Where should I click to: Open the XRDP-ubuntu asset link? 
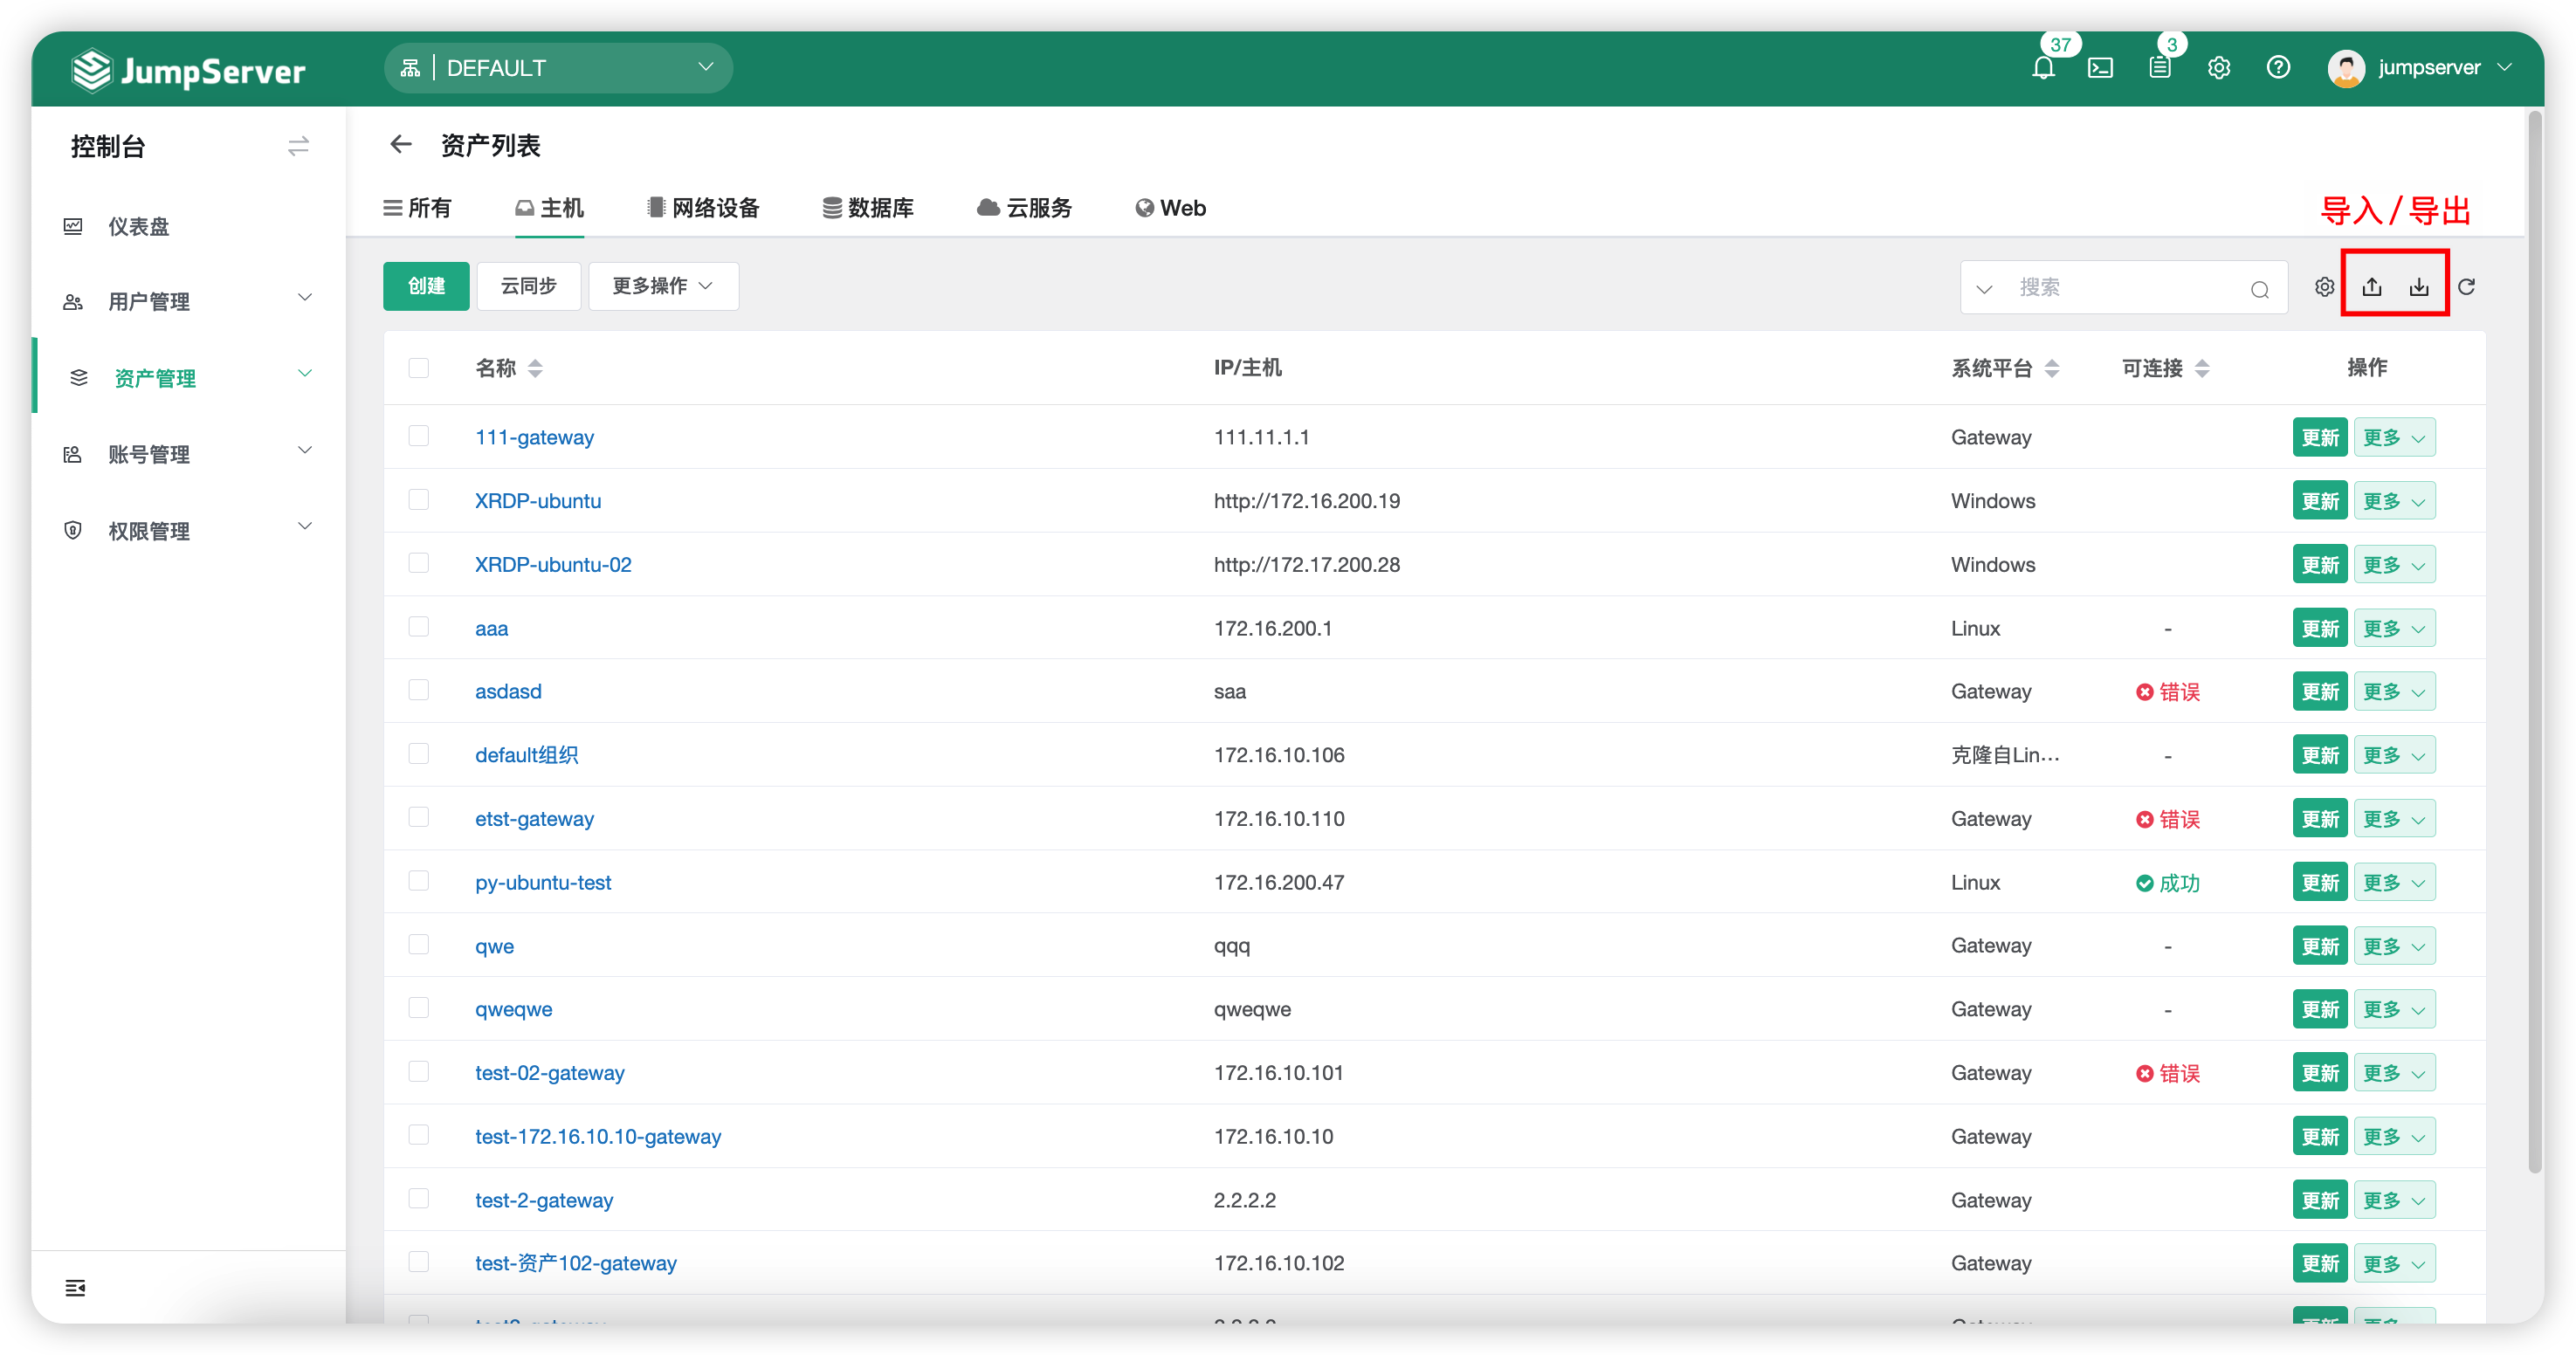tap(538, 500)
